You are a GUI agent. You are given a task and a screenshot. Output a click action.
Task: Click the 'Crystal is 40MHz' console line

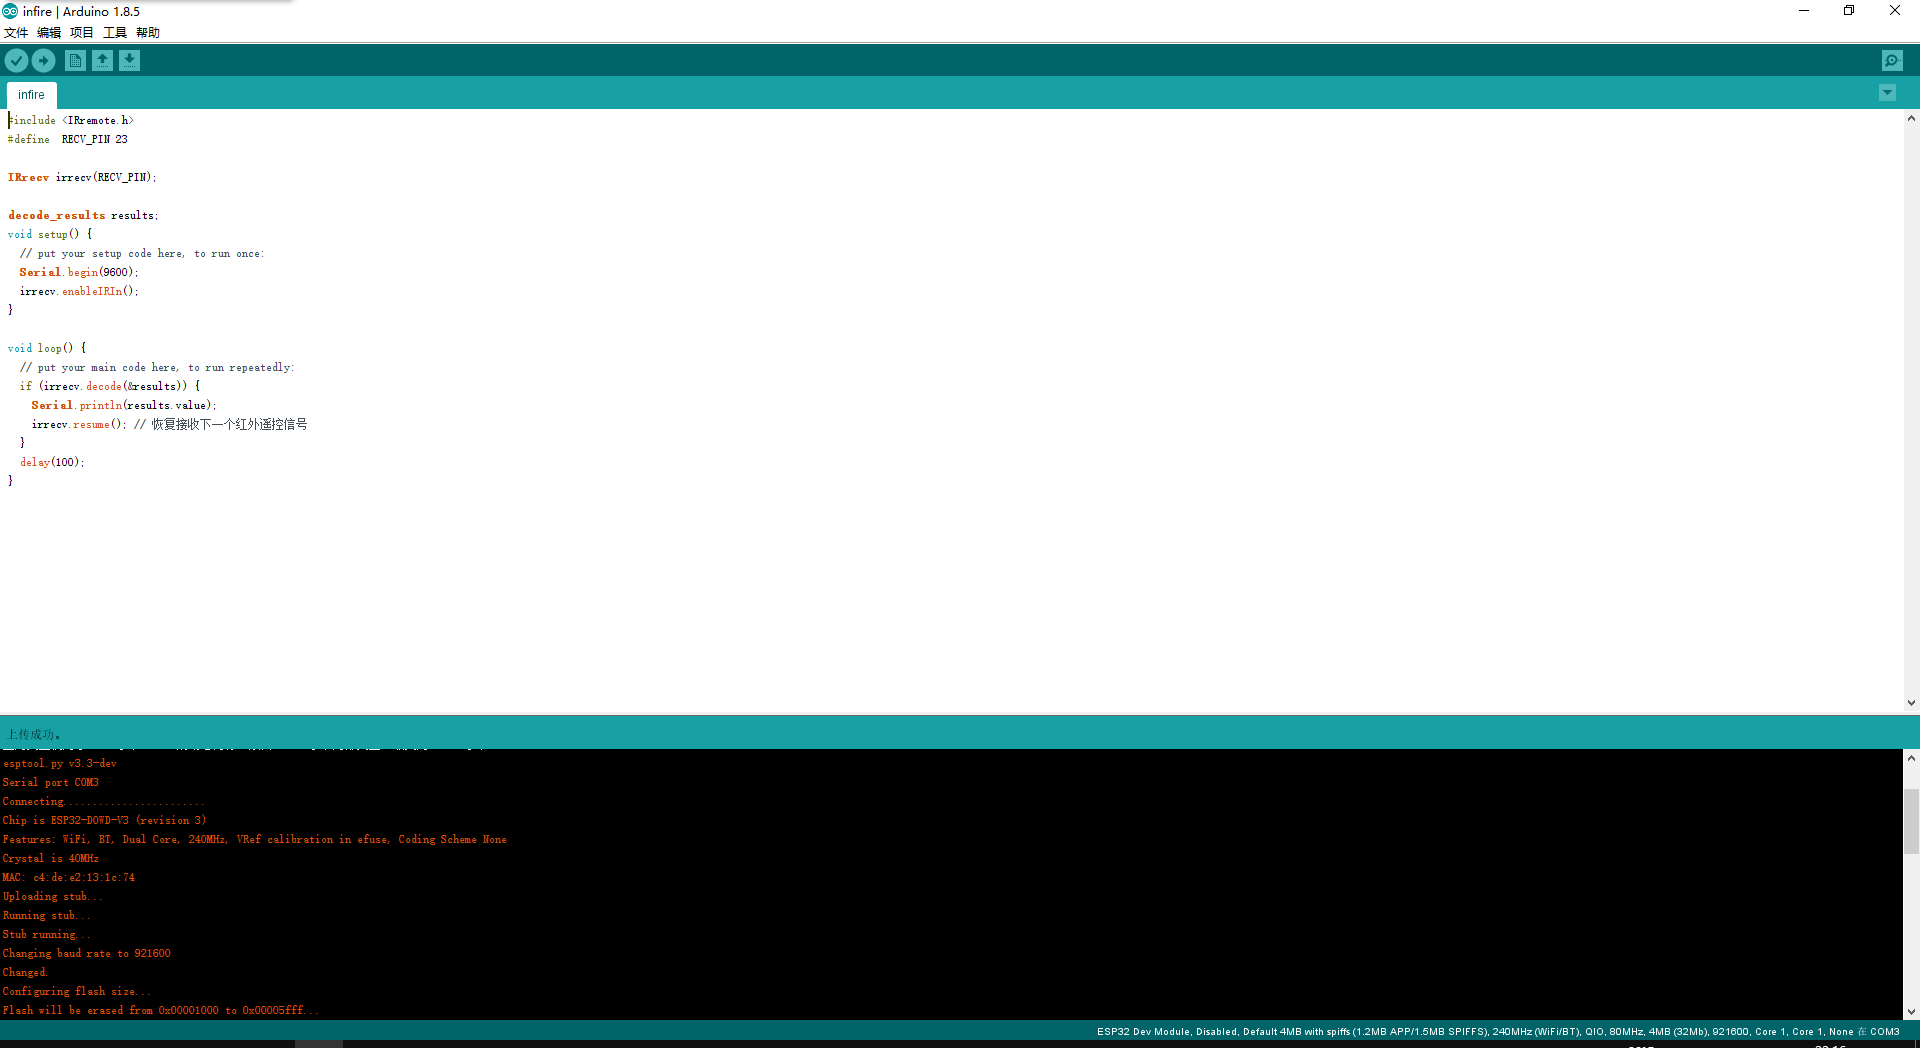(x=51, y=859)
